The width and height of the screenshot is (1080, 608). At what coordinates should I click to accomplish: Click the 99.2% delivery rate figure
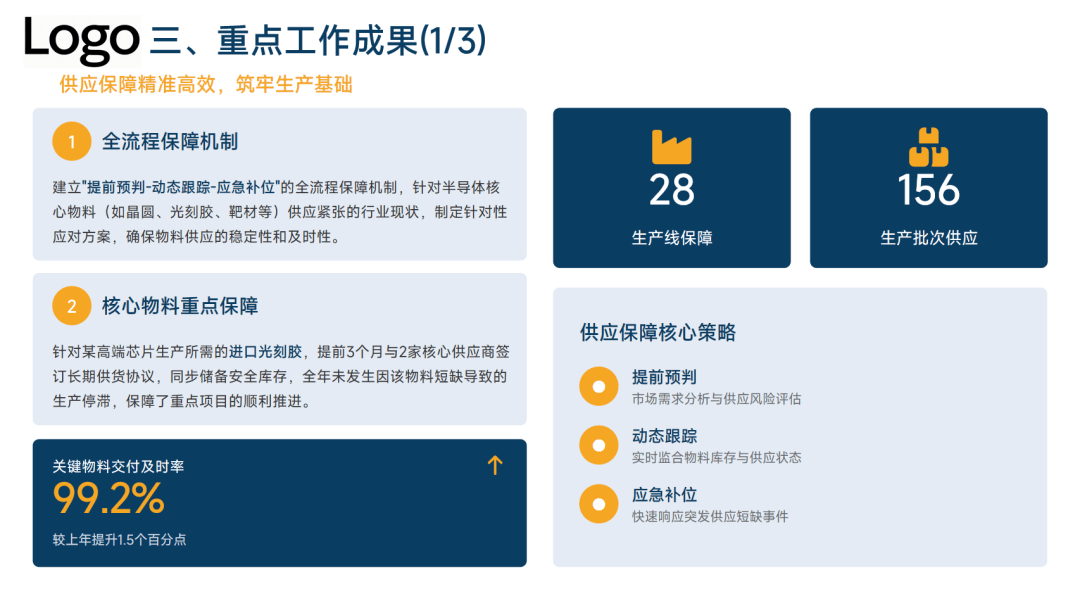108,499
